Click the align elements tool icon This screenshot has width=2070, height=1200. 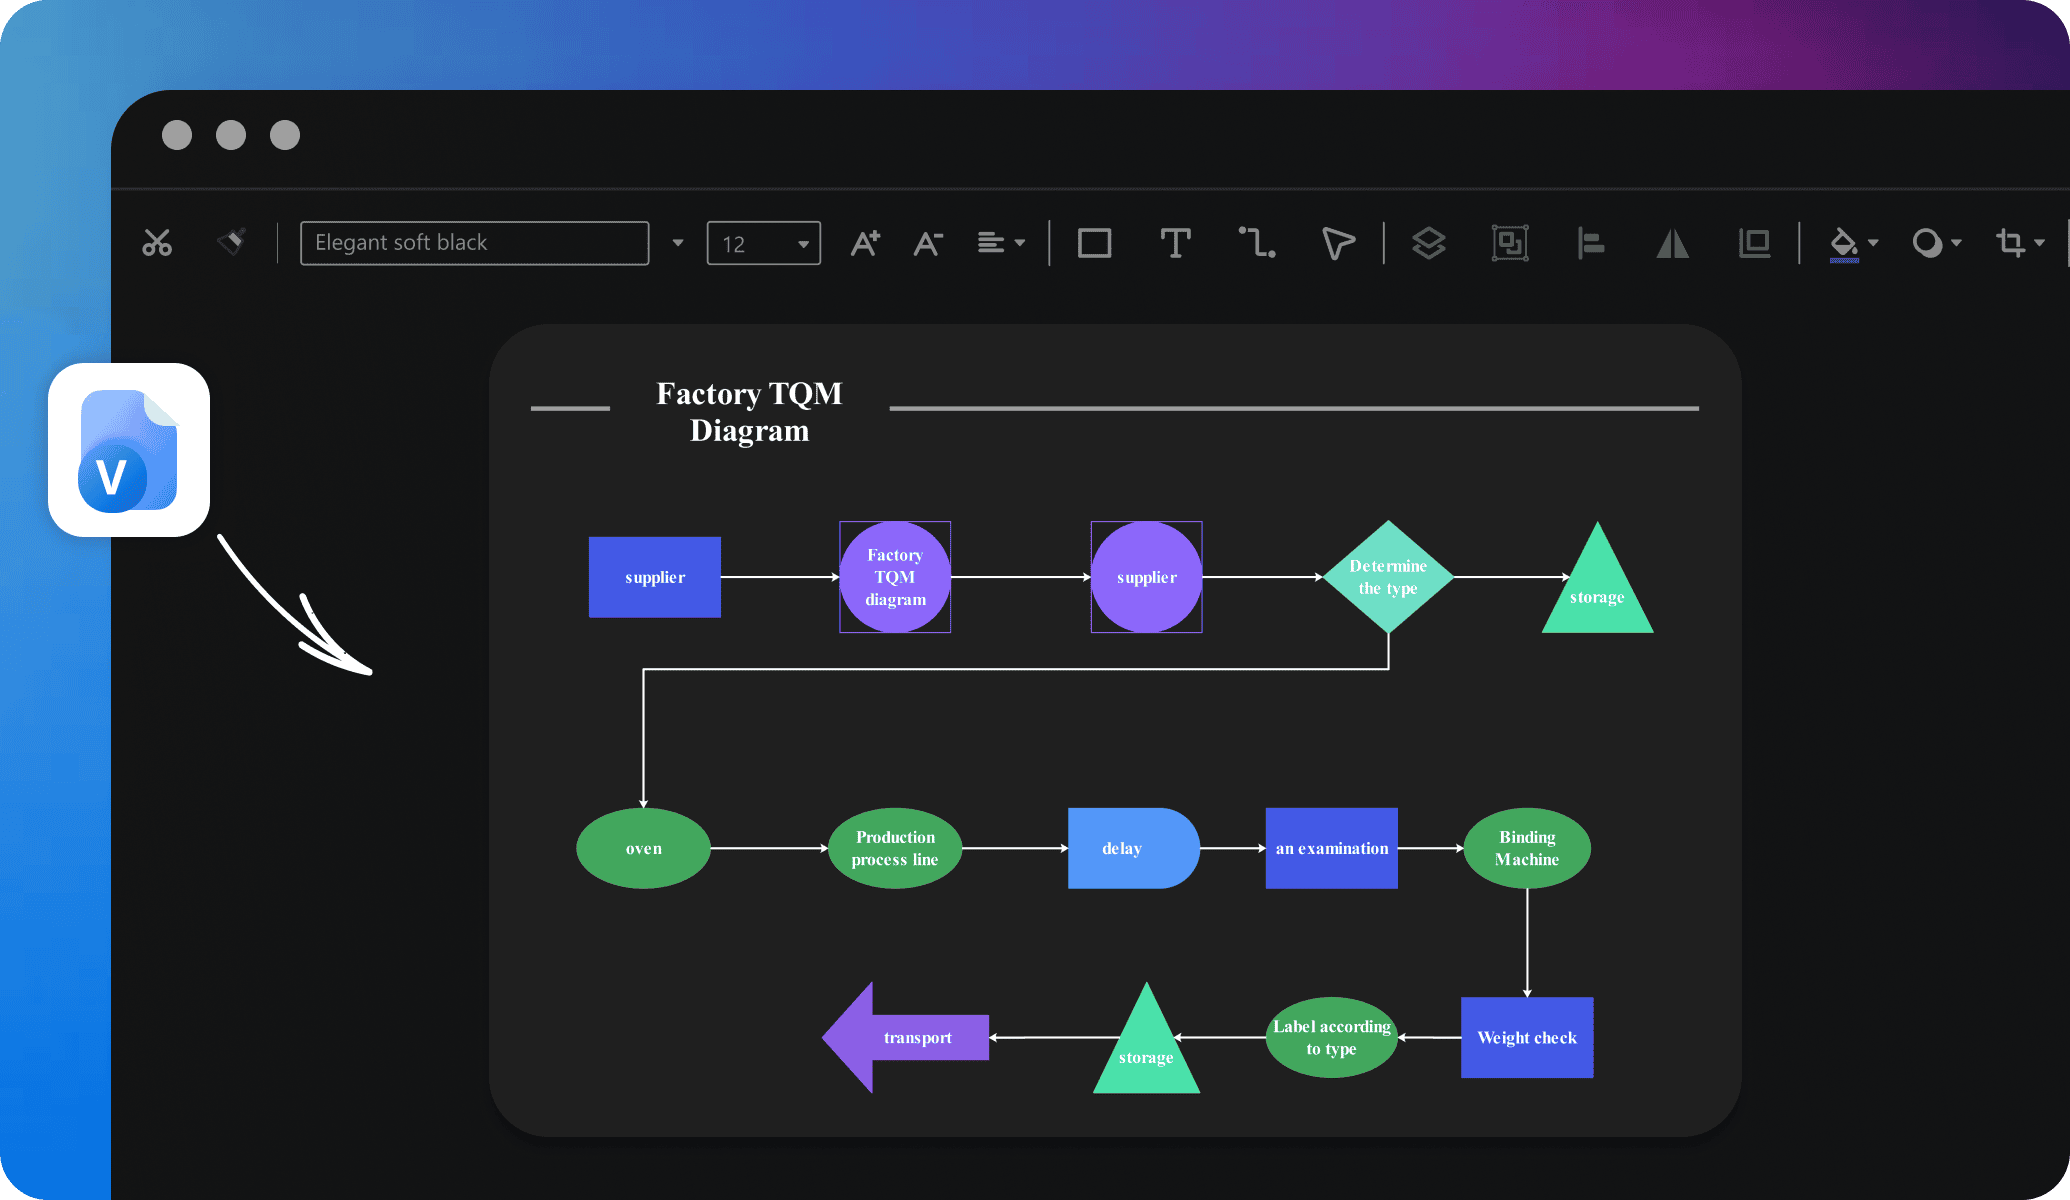[x=1590, y=241]
